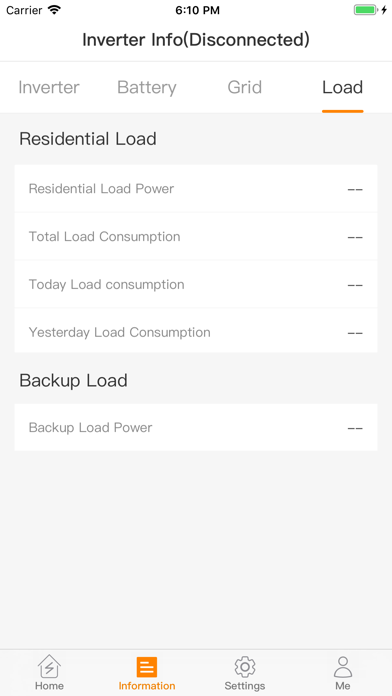The width and height of the screenshot is (392, 696).
Task: Switch to the Battery tab
Action: (x=147, y=87)
